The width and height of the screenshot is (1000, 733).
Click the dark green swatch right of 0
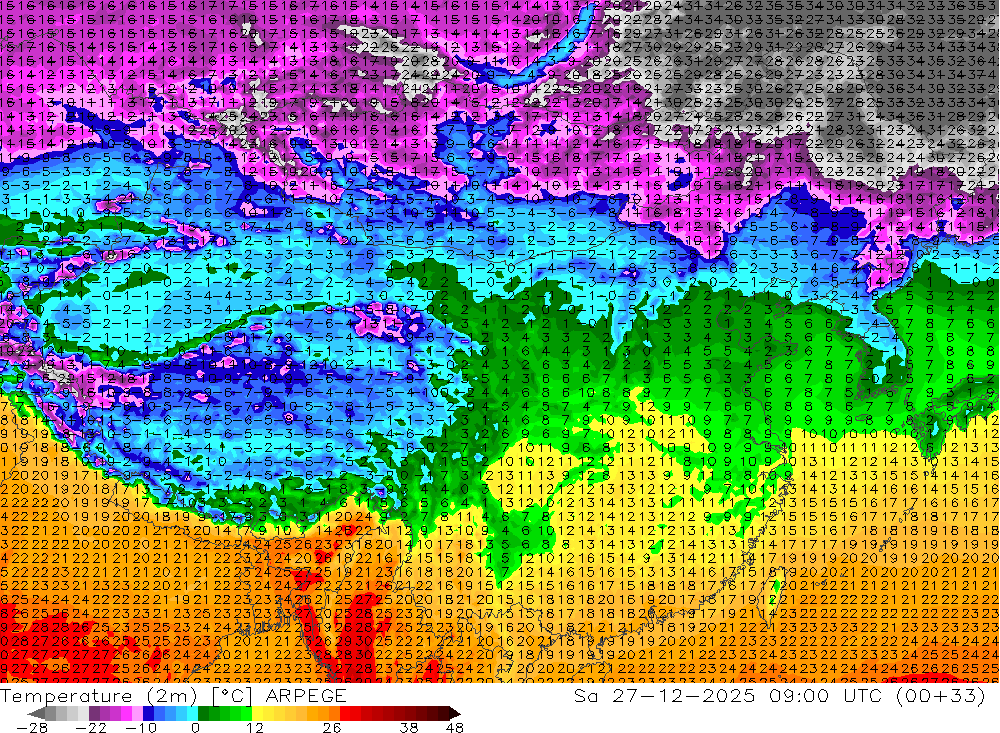click(x=203, y=714)
